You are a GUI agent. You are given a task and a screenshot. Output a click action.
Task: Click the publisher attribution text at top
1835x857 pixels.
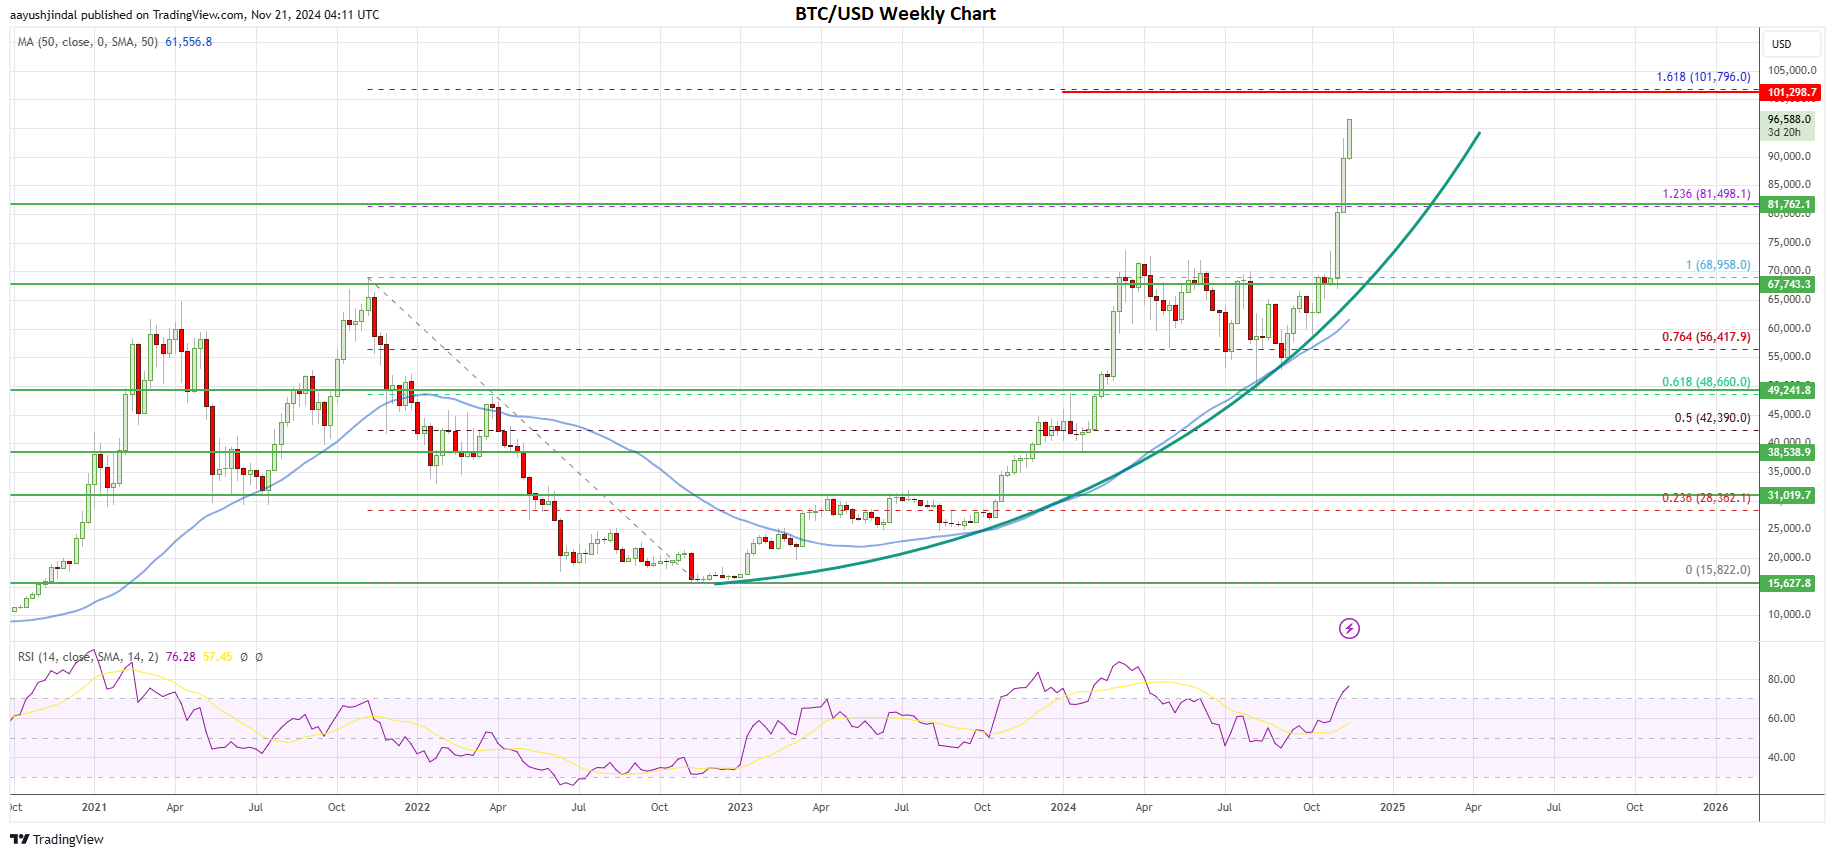coord(195,15)
